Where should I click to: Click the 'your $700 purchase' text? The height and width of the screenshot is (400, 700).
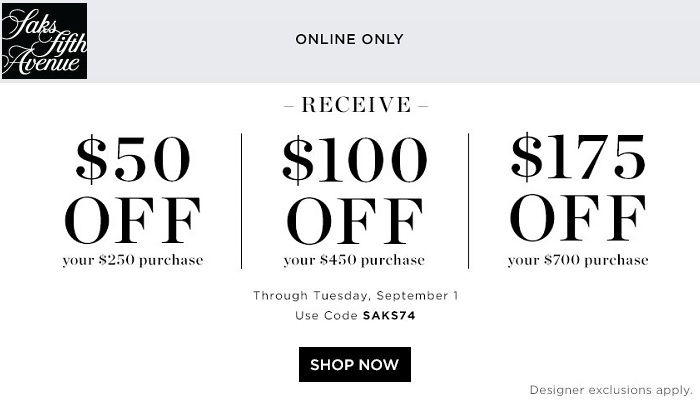point(578,261)
